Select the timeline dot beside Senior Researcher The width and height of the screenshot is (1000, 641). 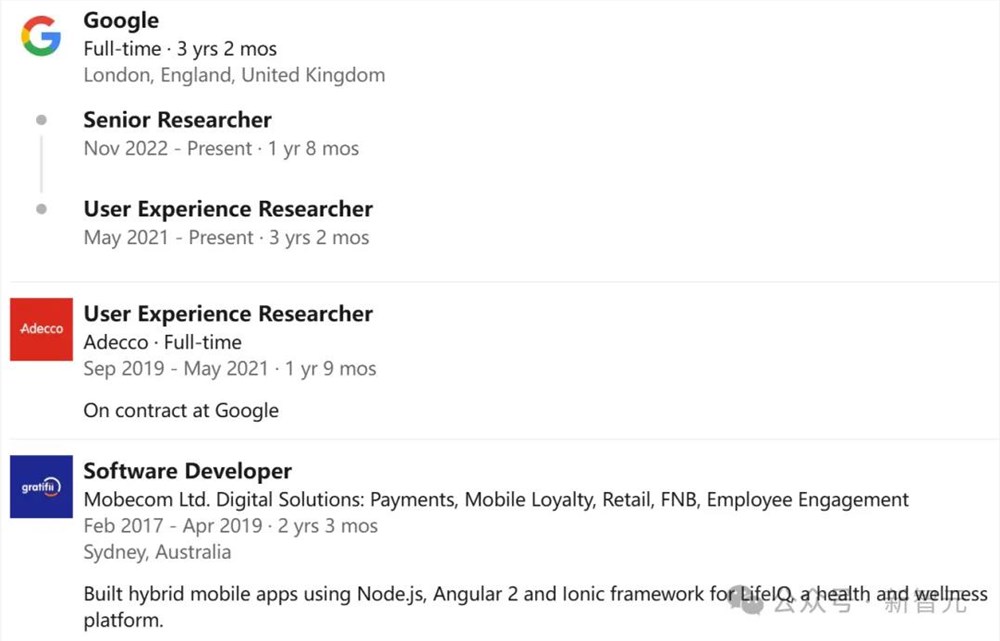tap(41, 120)
